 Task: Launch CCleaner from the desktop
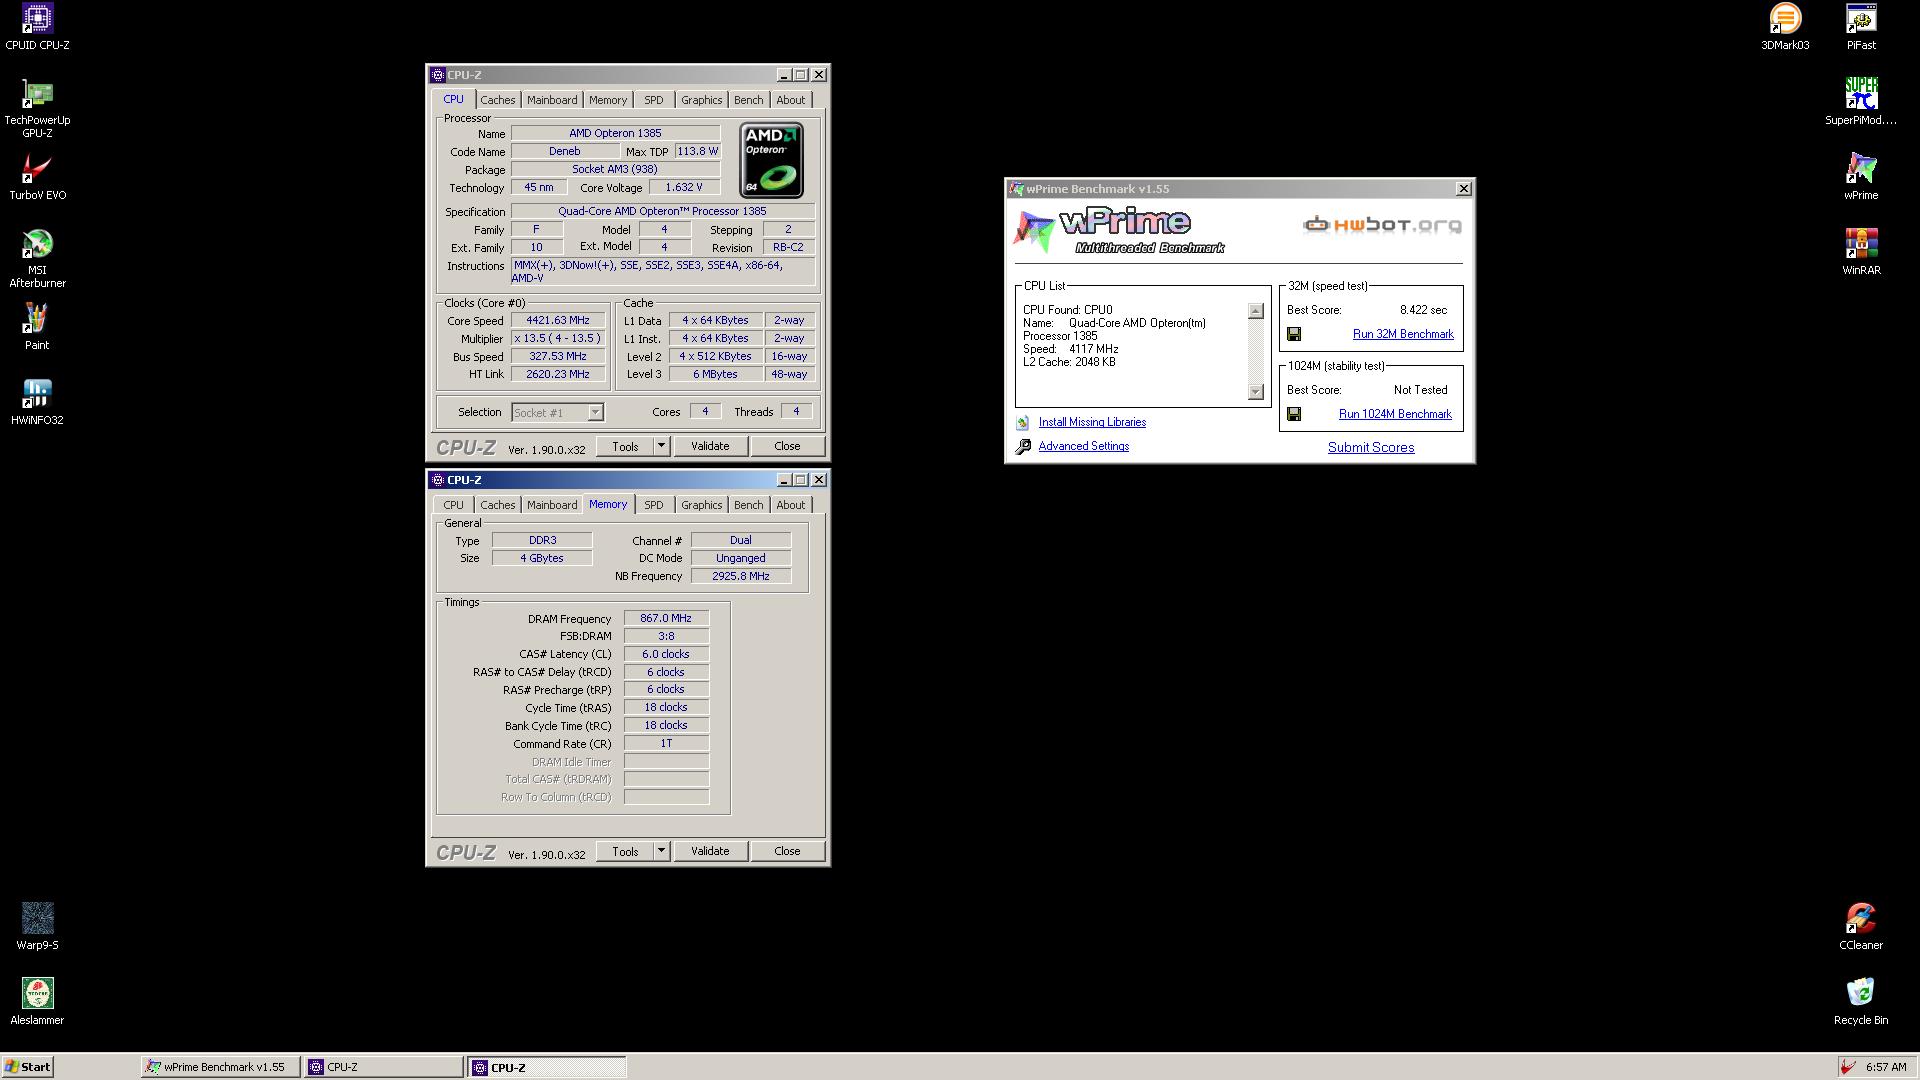tap(1861, 927)
